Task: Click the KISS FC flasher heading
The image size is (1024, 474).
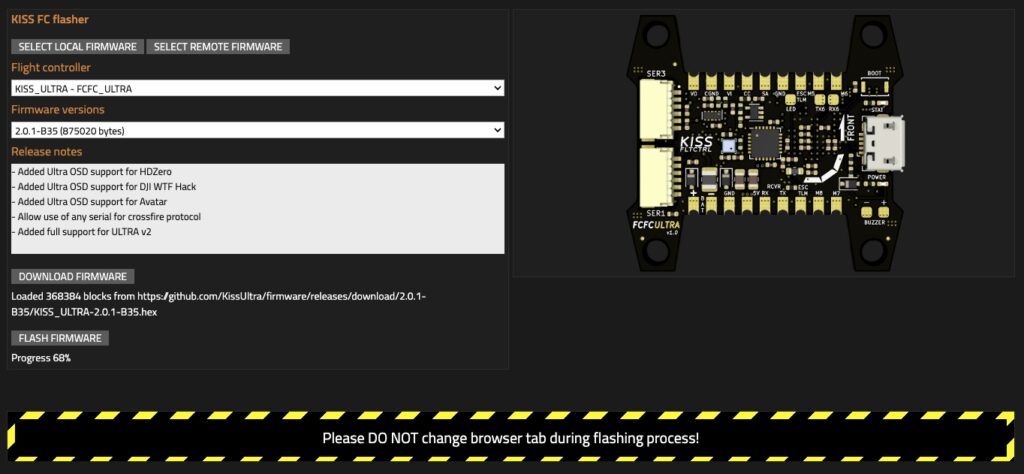Action: tap(48, 19)
